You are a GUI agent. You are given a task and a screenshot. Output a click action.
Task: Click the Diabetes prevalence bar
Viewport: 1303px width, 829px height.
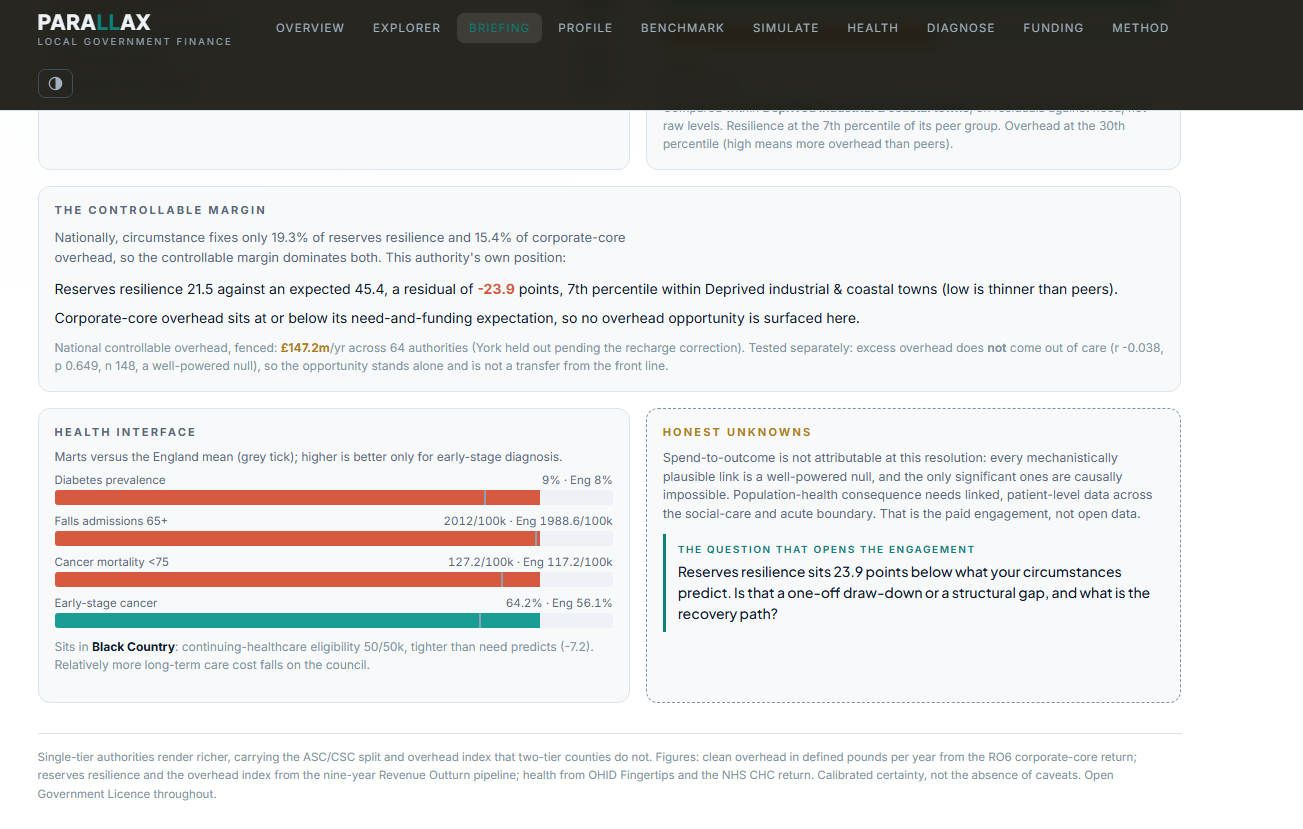(333, 498)
